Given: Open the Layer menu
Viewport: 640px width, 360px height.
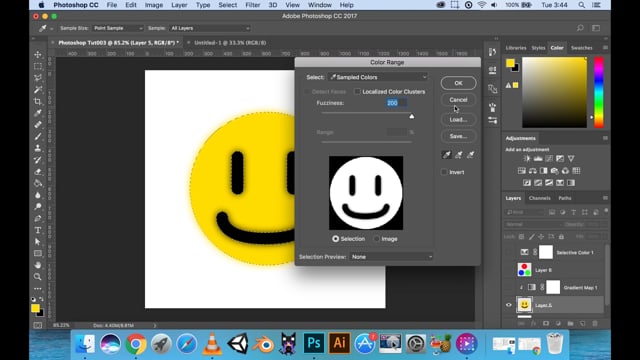Looking at the screenshot, I should coord(179,5).
